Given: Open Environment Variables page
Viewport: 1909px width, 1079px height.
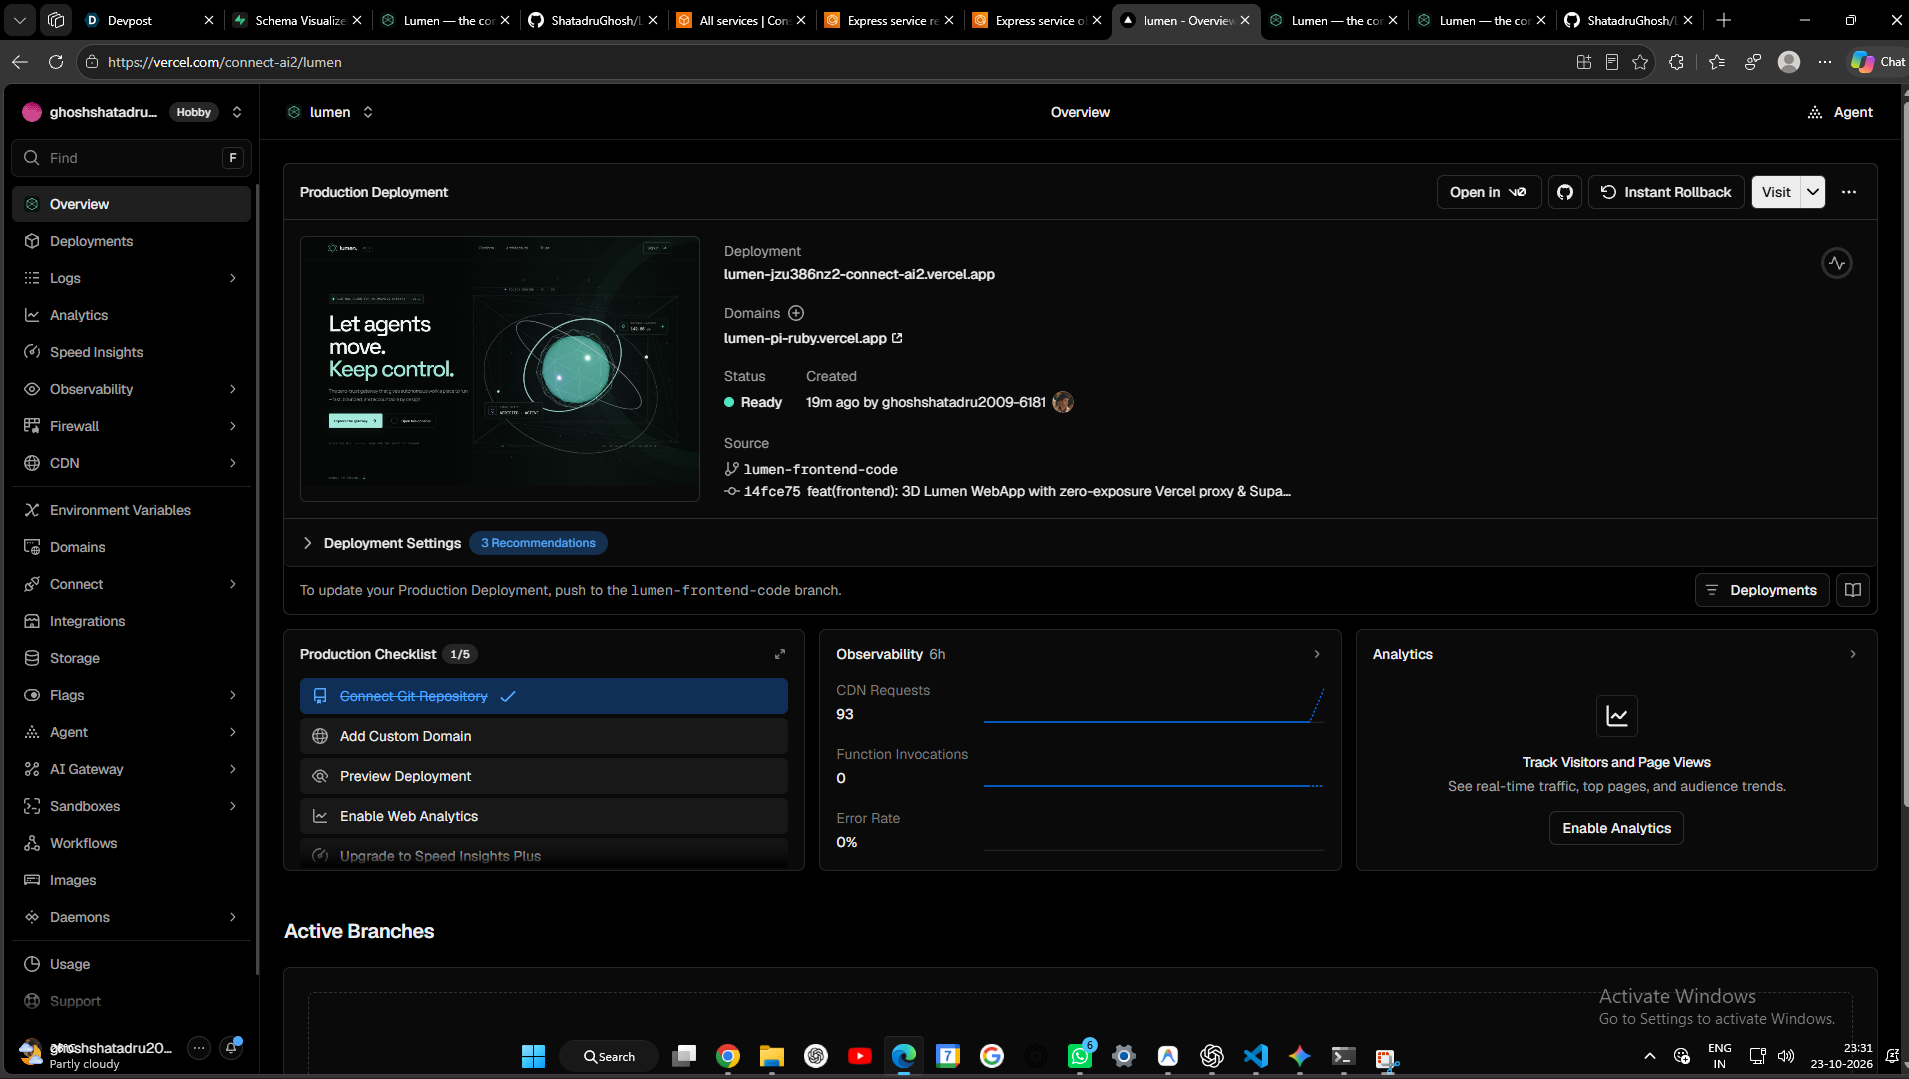Looking at the screenshot, I should point(131,510).
